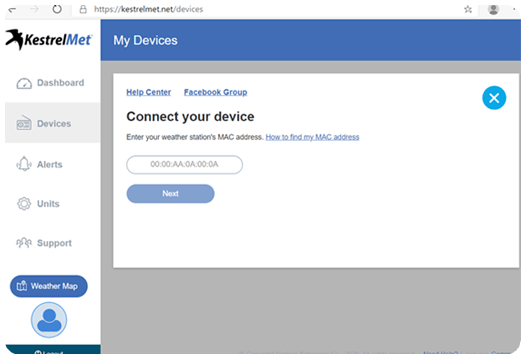Click the map icon in Weather Map button

coord(22,286)
